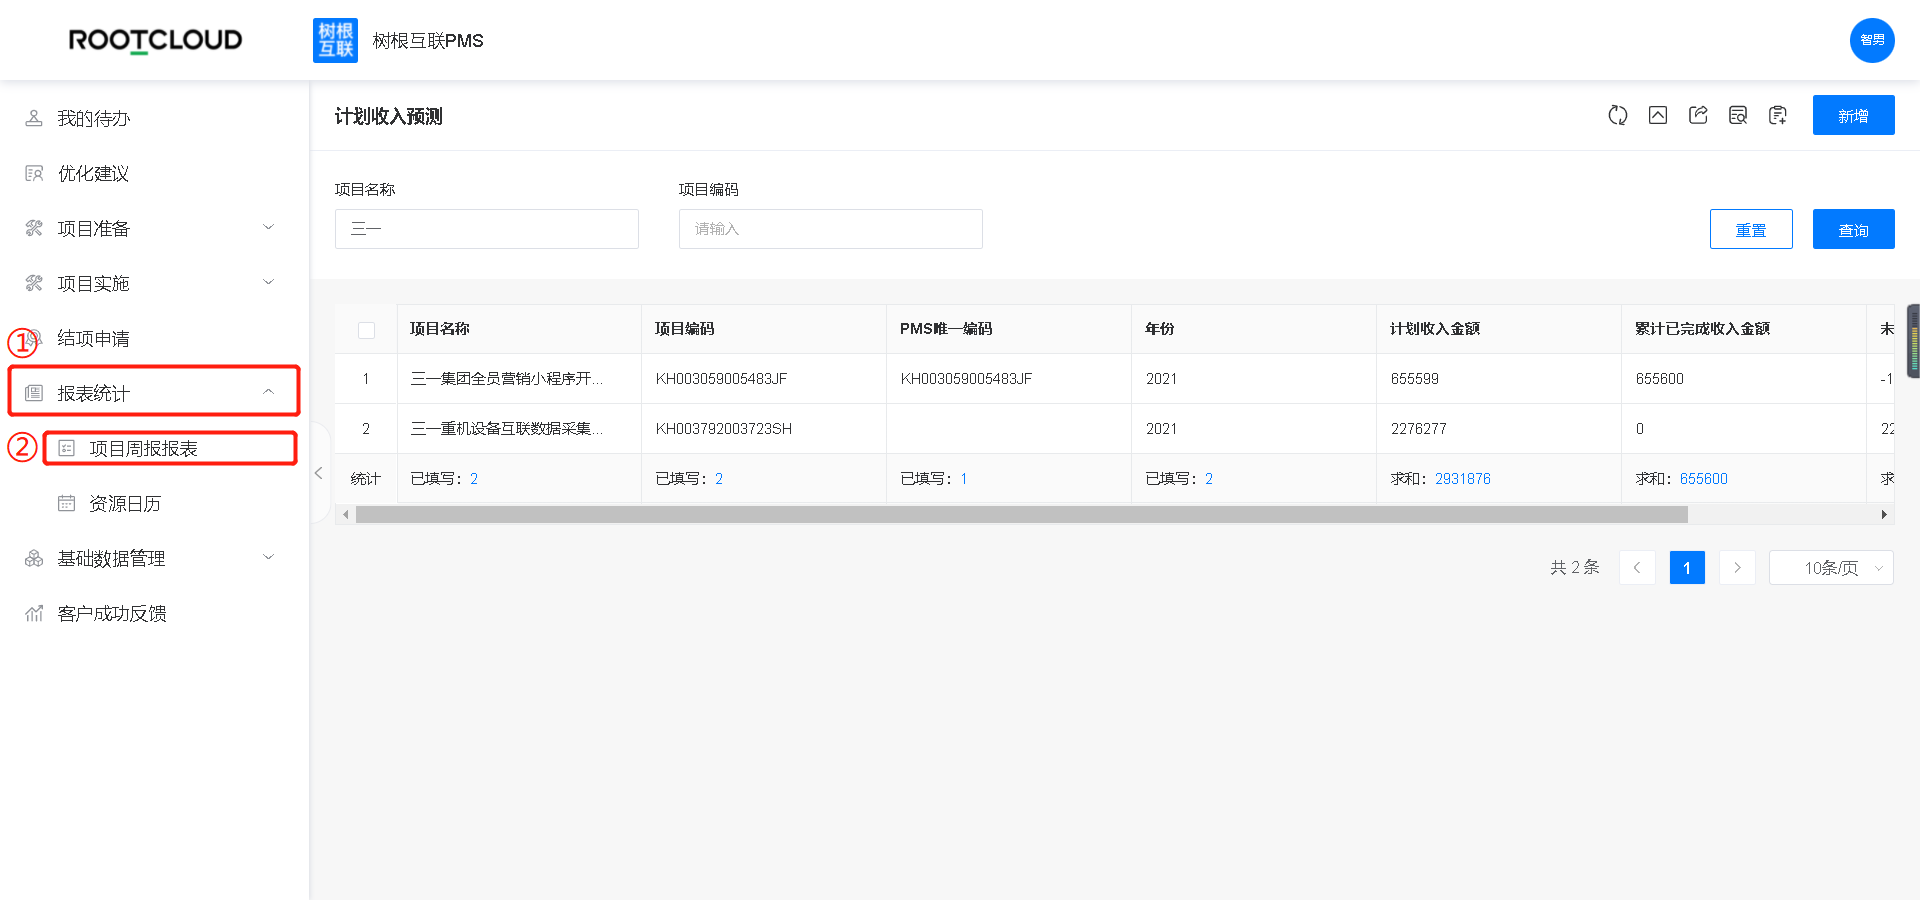Image resolution: width=1920 pixels, height=900 pixels.
Task: Click the 查询 button
Action: (x=1853, y=229)
